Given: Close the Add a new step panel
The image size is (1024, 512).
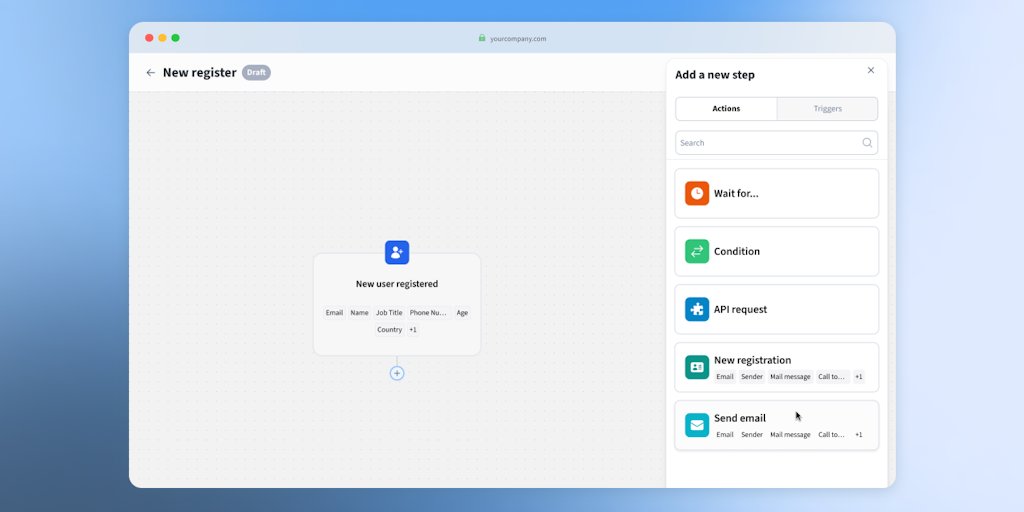Looking at the screenshot, I should click(x=871, y=71).
